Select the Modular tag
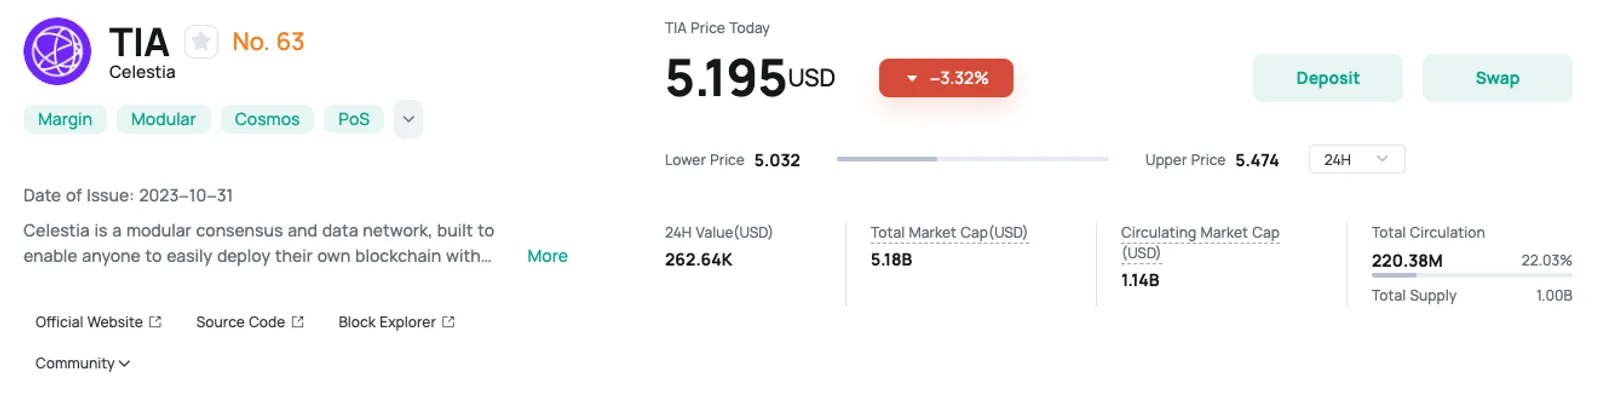 (163, 119)
